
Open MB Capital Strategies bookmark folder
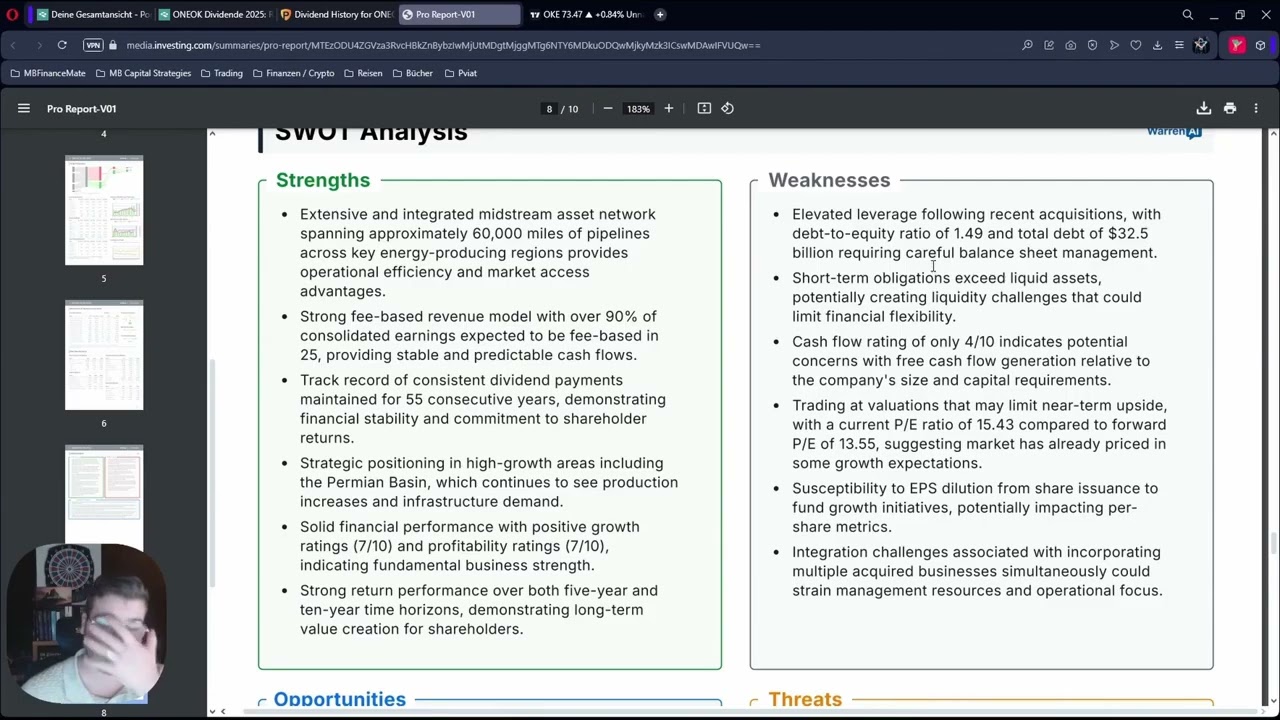(x=143, y=73)
